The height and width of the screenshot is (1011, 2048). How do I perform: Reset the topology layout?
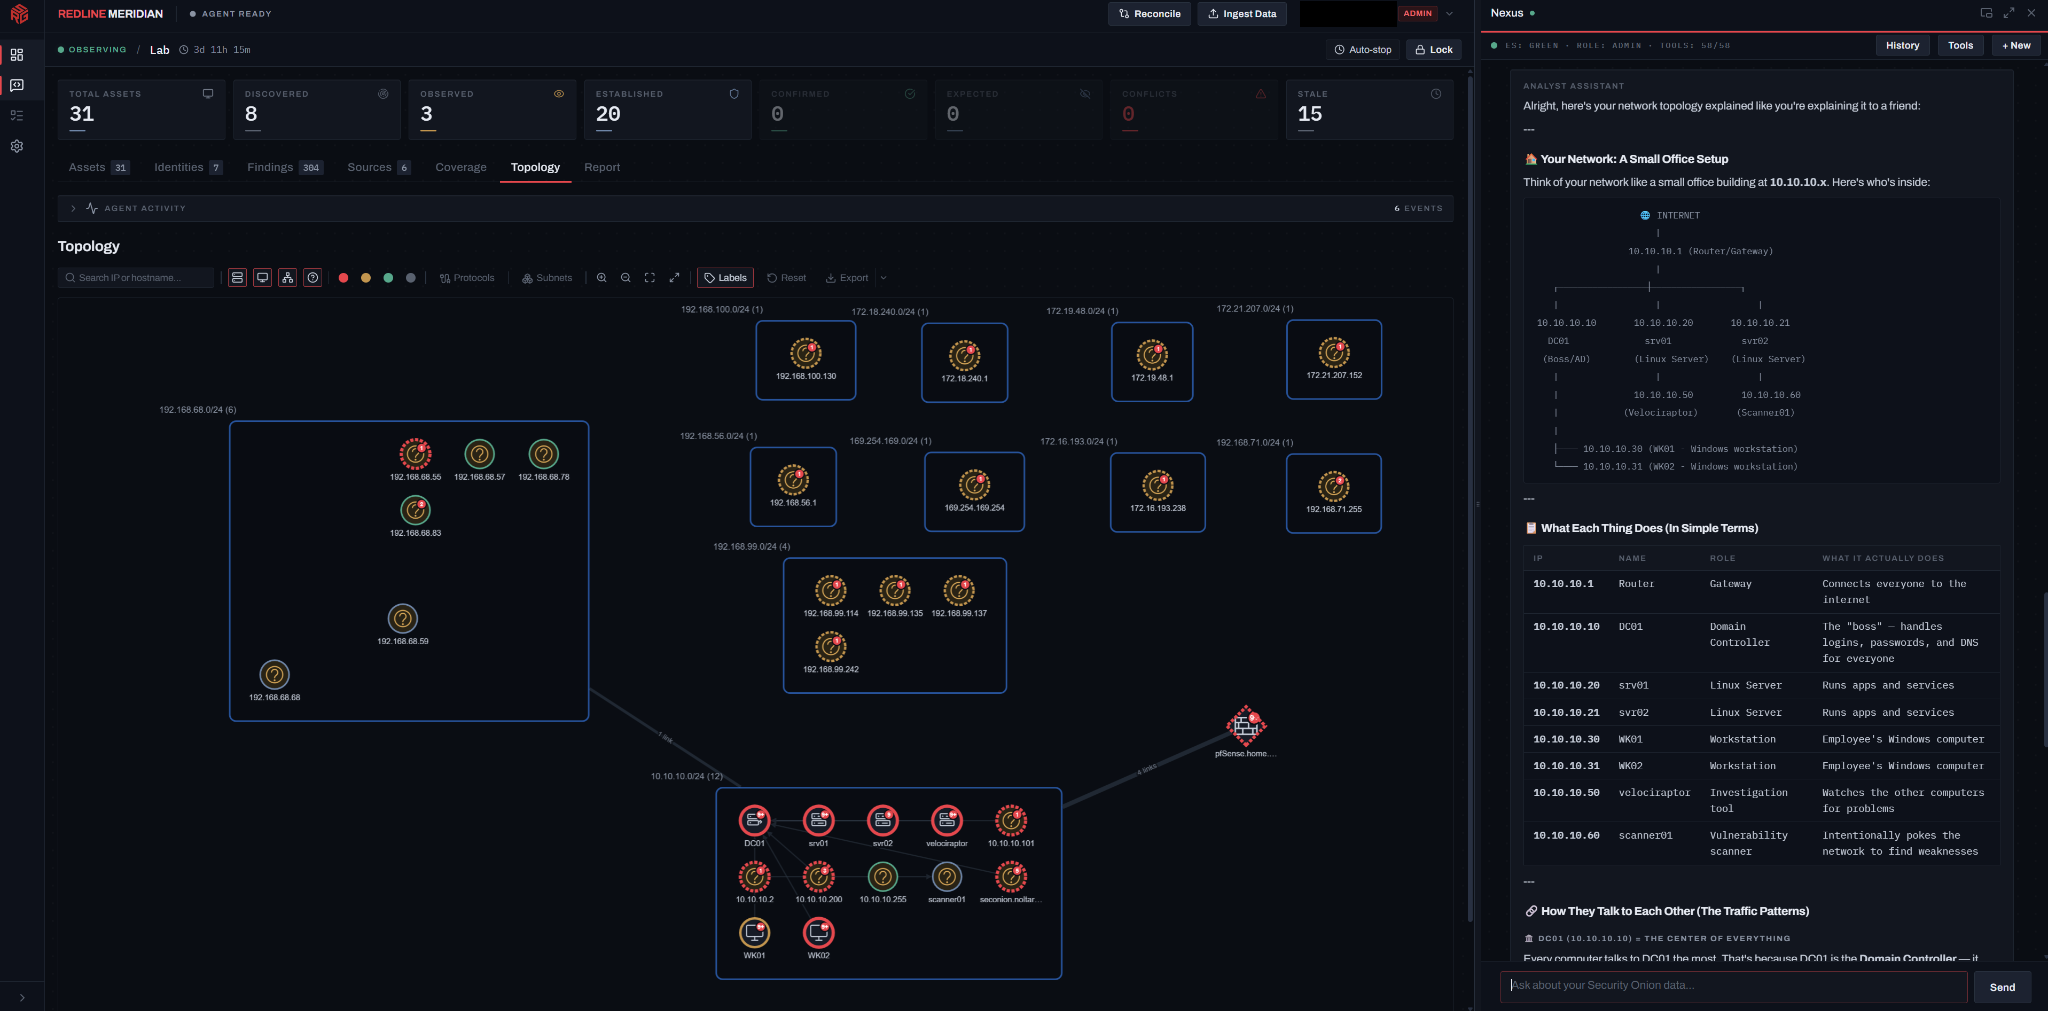coord(787,278)
